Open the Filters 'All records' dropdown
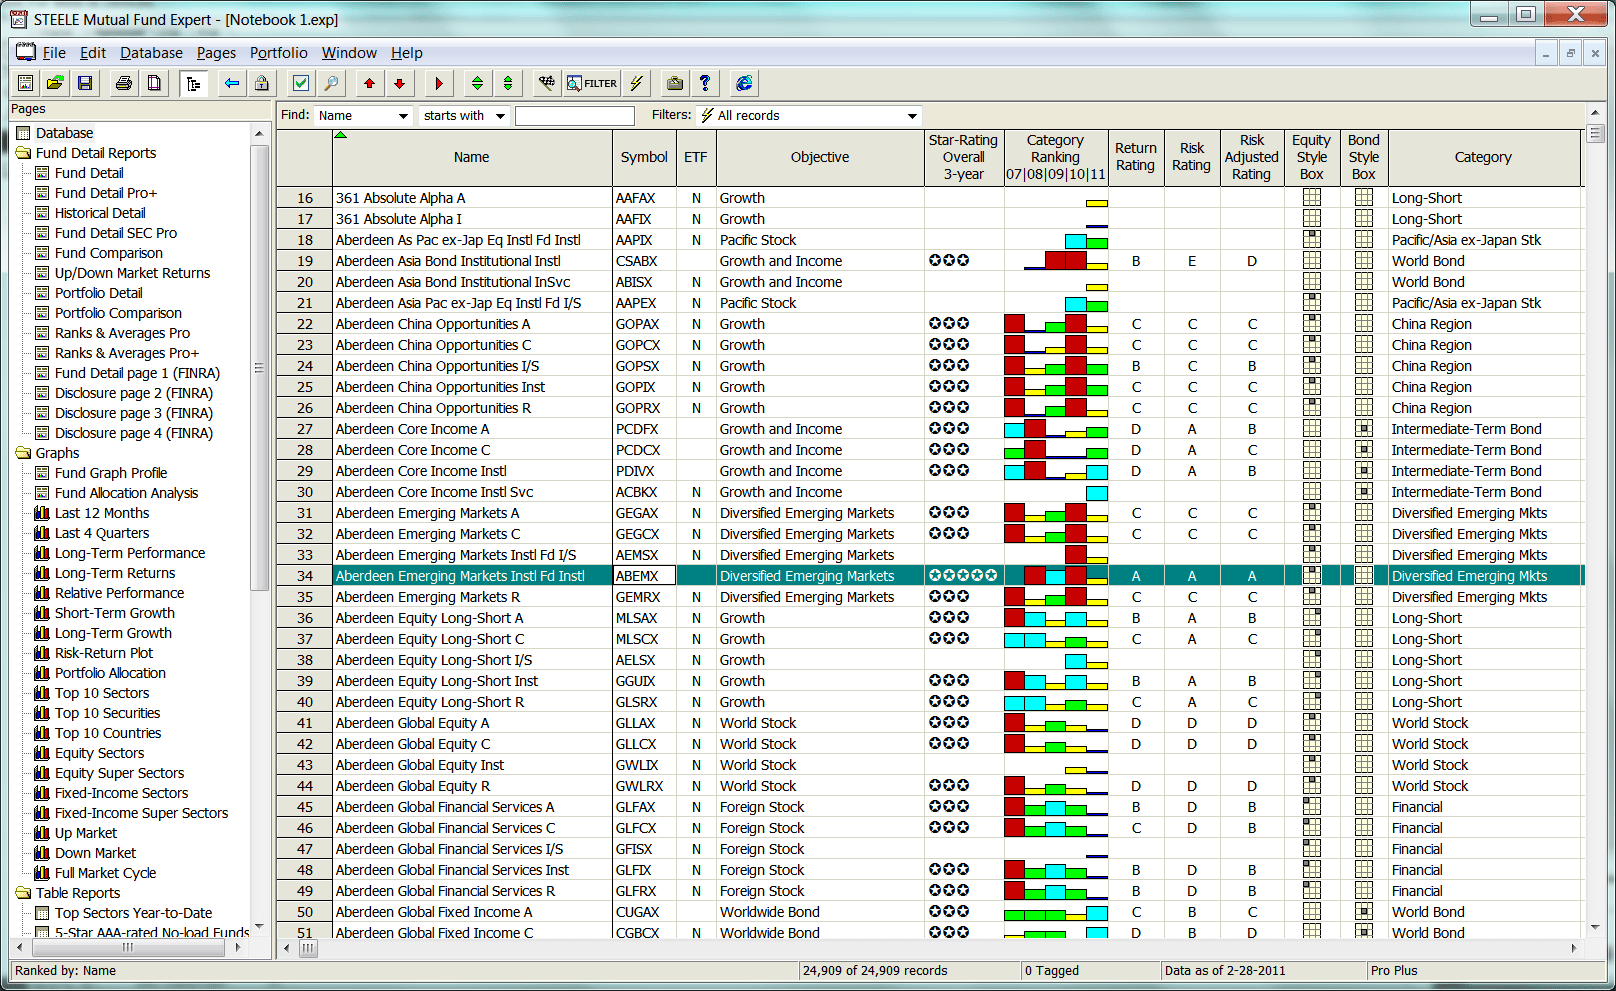The image size is (1616, 991). [809, 116]
